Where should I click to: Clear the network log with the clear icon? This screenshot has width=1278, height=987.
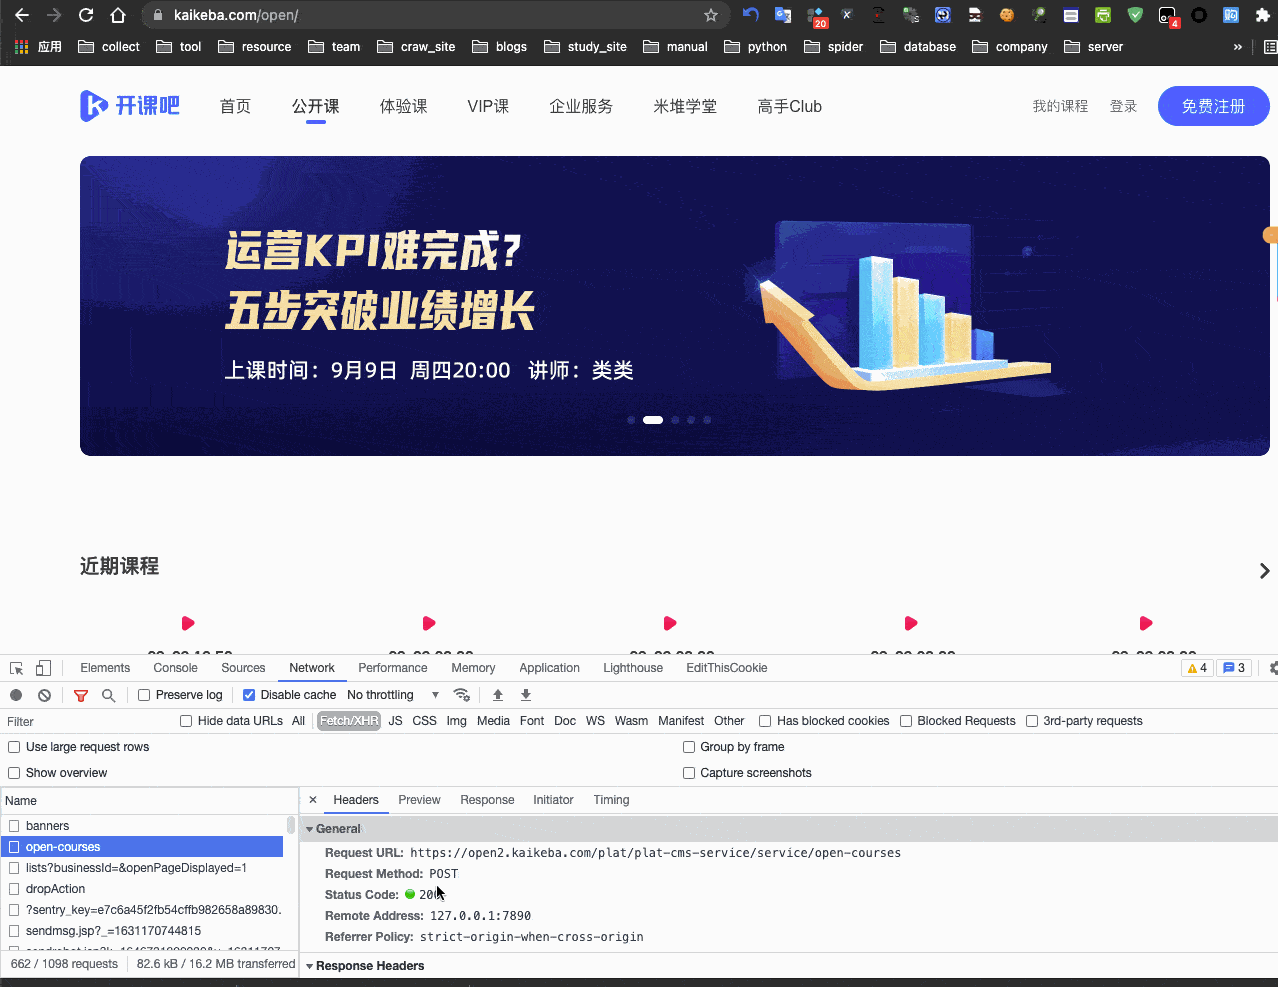pyautogui.click(x=44, y=695)
